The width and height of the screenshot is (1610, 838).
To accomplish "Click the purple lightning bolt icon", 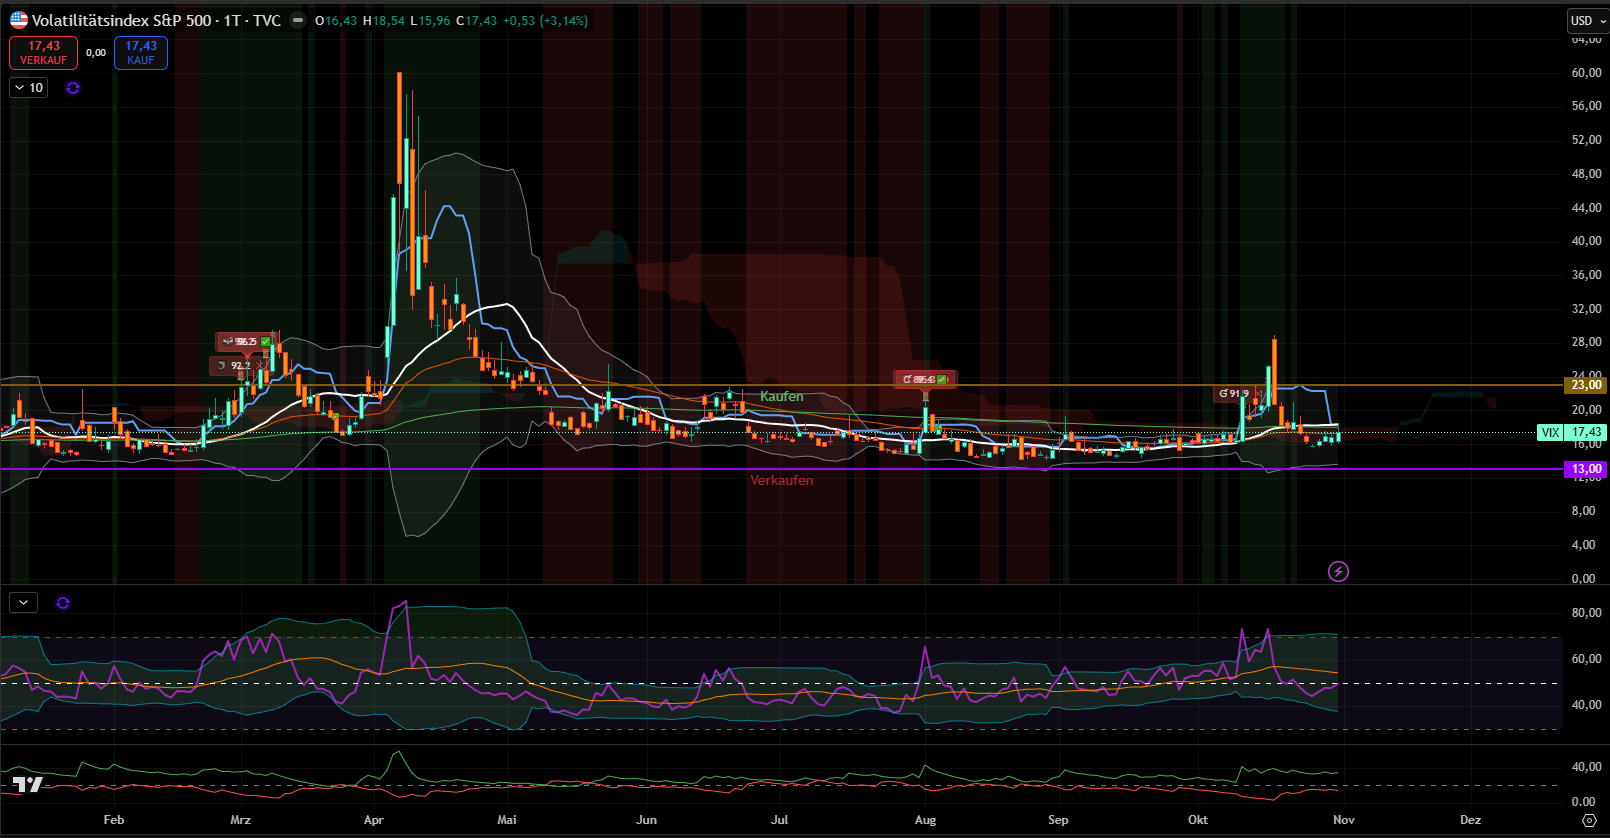I will pyautogui.click(x=1338, y=571).
